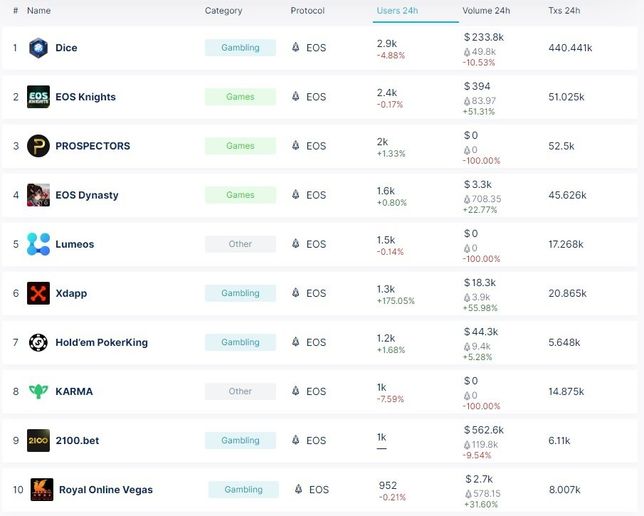This screenshot has width=644, height=516.
Task: Open the Dice dapp name link
Action: coord(66,48)
